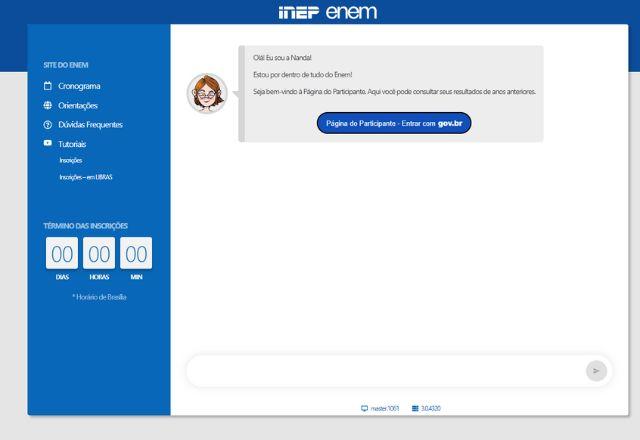This screenshot has height=440, width=640.
Task: Click the enem logo in header
Action: point(351,12)
